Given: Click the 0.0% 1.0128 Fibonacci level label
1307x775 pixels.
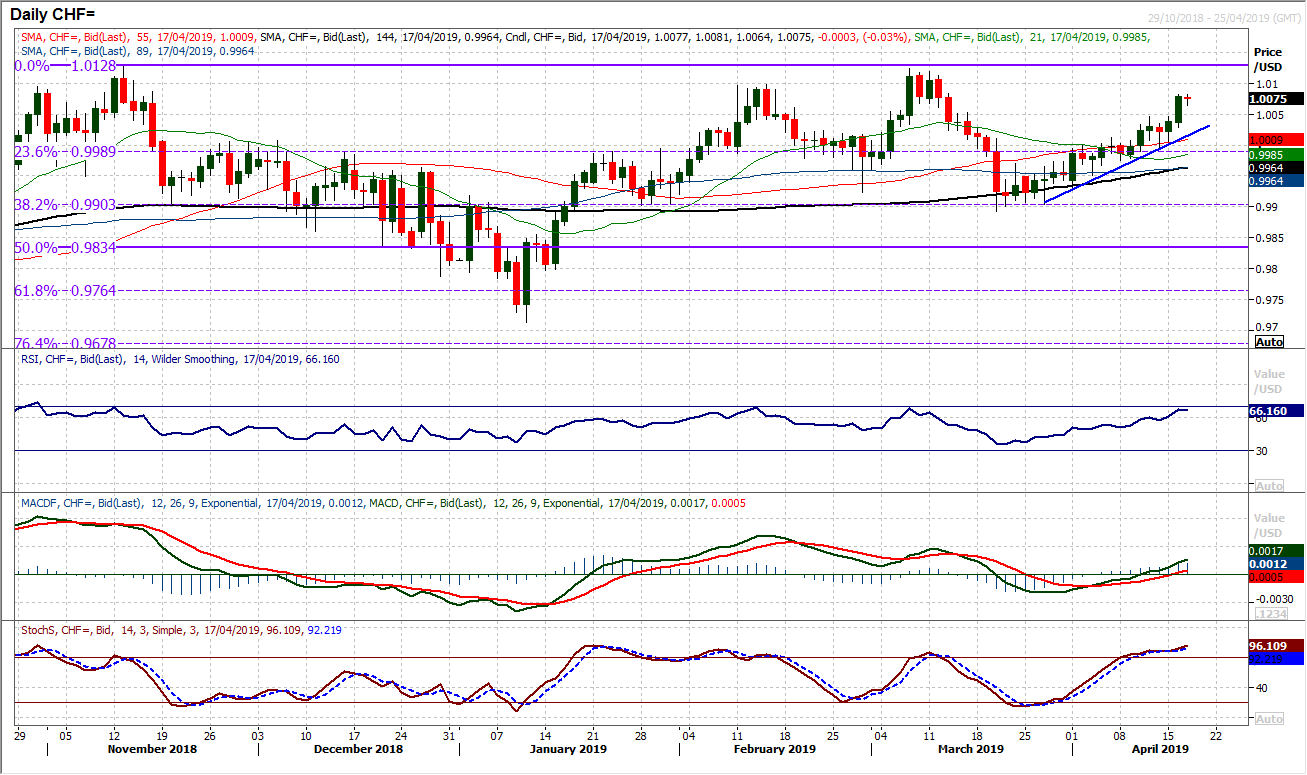Looking at the screenshot, I should click(66, 65).
